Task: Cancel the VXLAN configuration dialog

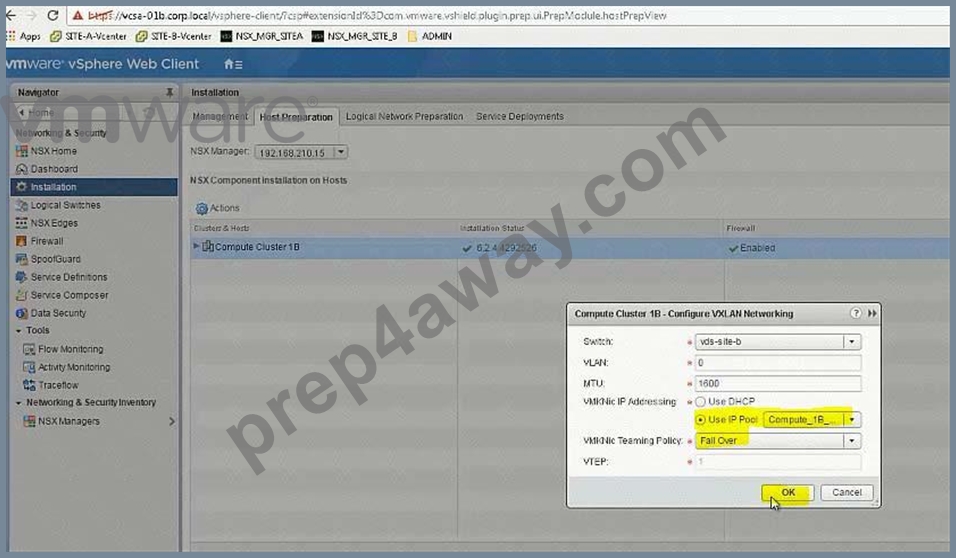Action: click(x=846, y=492)
